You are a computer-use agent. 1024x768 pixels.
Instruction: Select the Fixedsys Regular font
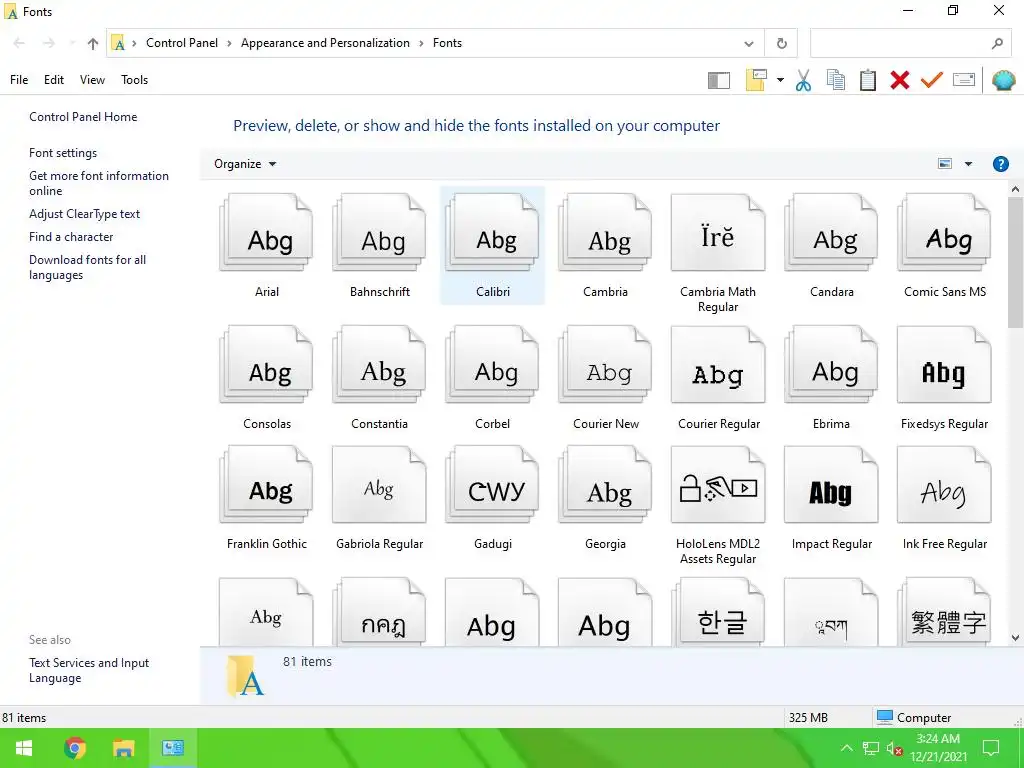point(944,377)
